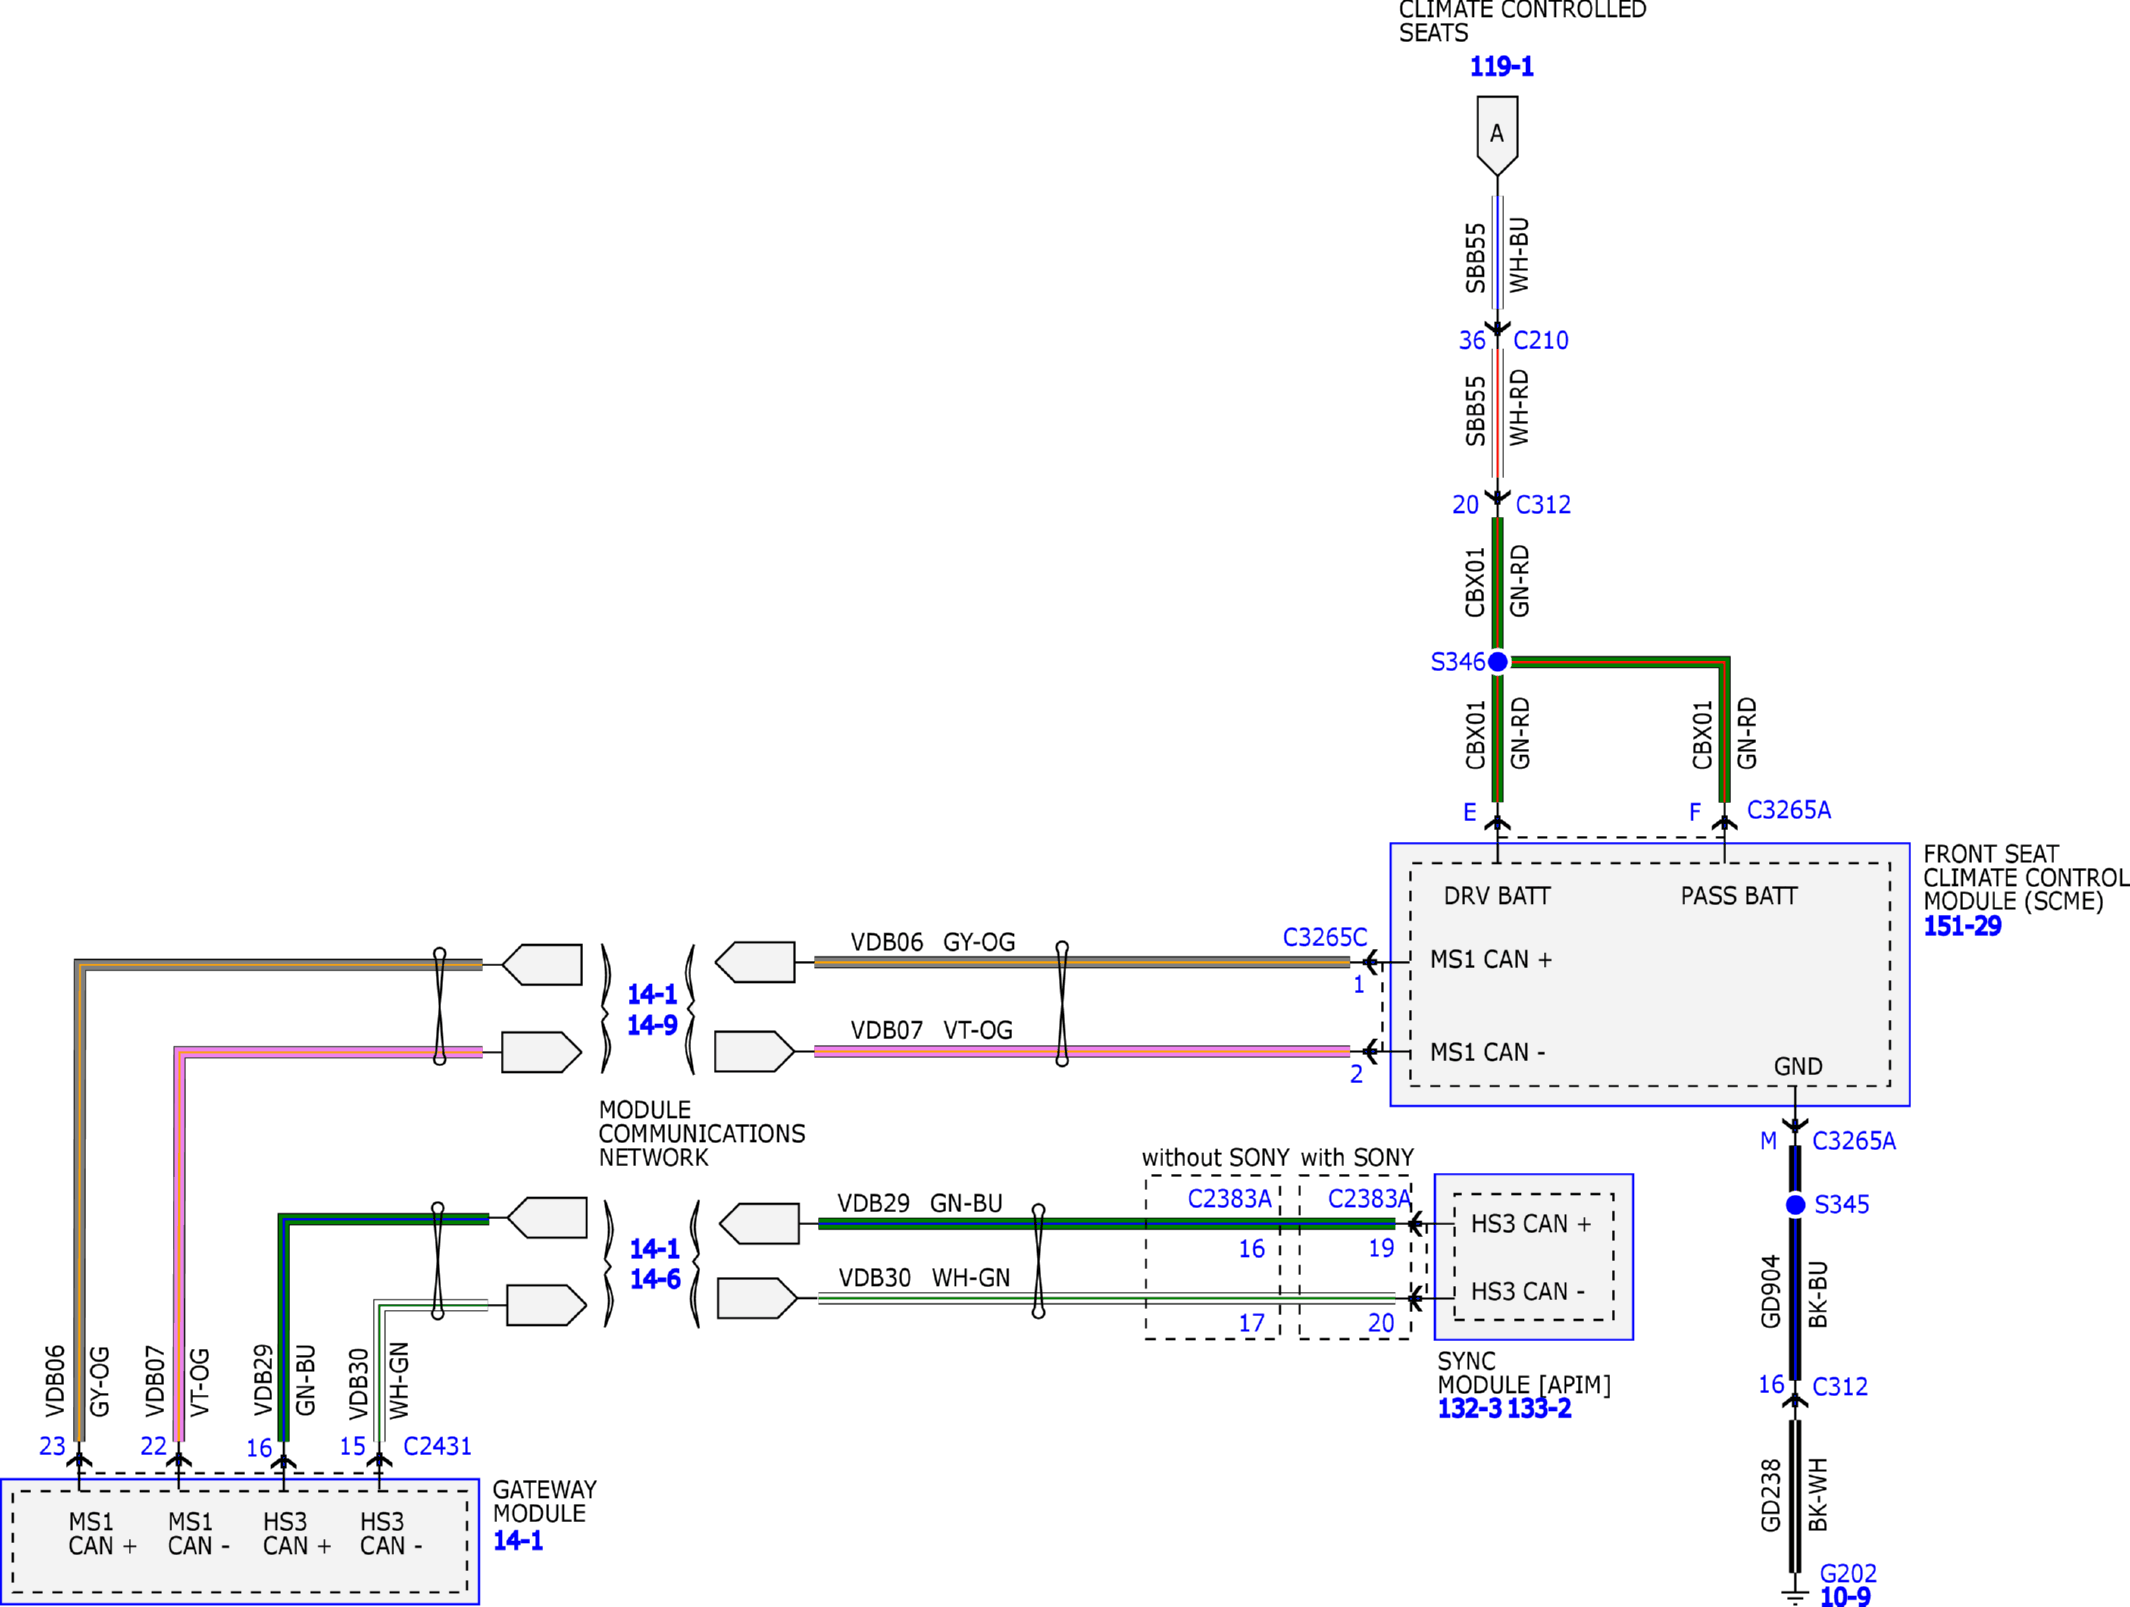The height and width of the screenshot is (1607, 2130).
Task: Click VDB06 GY-OG horizontal wire label
Action: 933,943
